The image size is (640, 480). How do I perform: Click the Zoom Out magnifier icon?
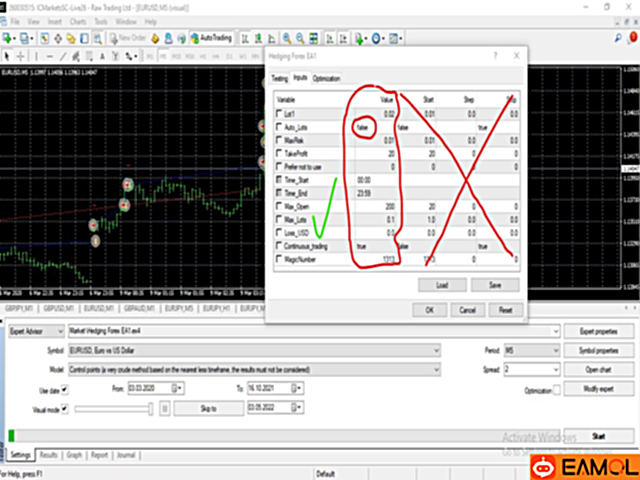click(300, 38)
